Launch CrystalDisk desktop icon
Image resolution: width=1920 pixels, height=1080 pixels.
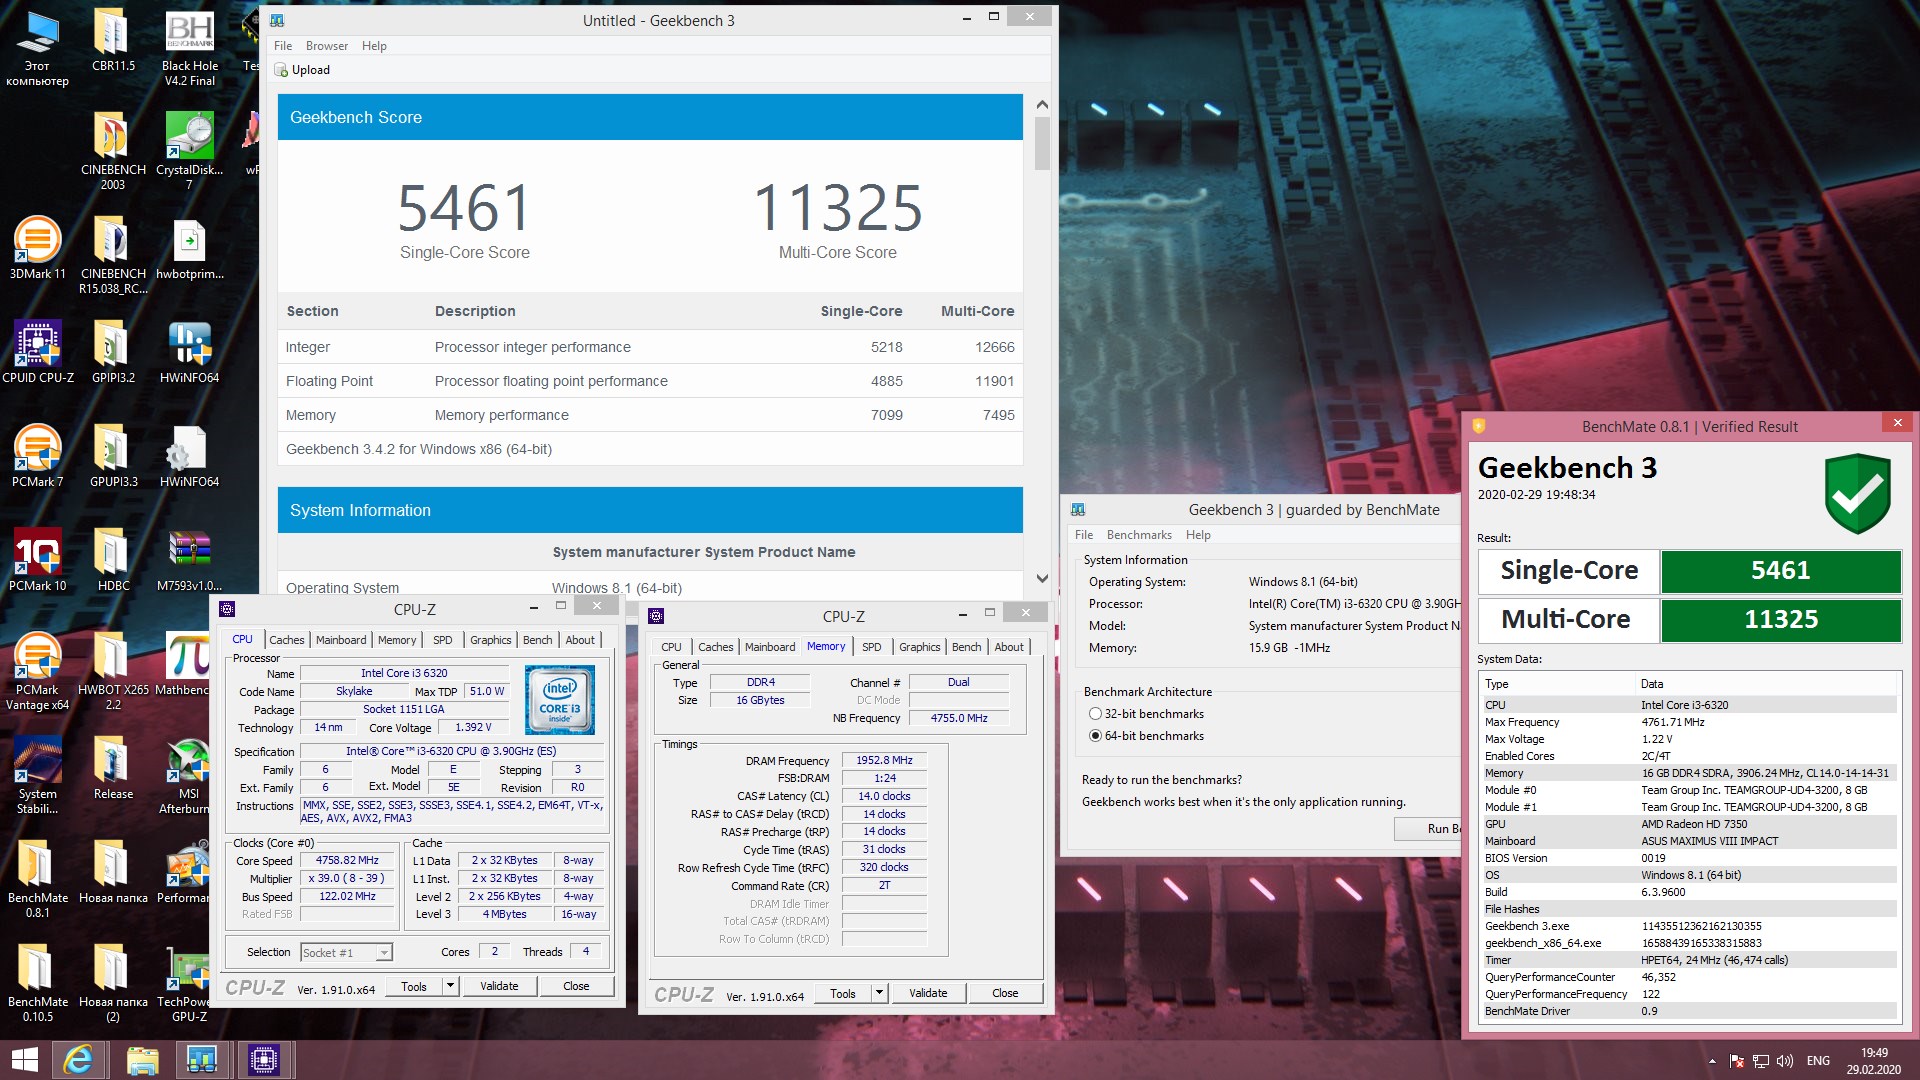pos(189,150)
